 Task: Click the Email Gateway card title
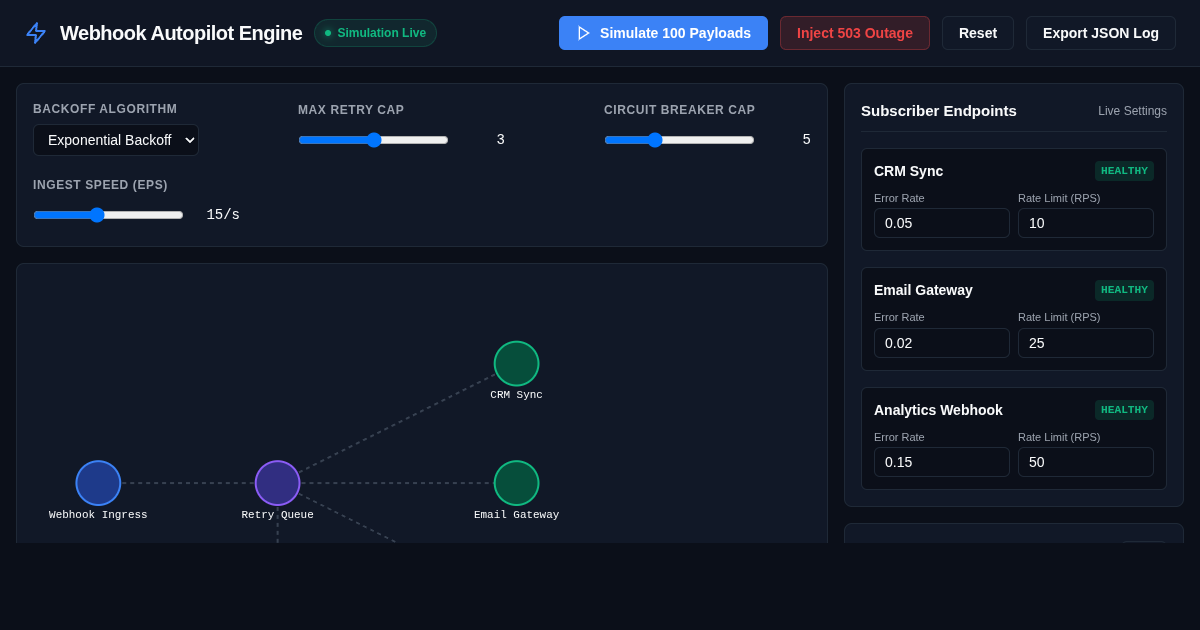[x=923, y=290]
